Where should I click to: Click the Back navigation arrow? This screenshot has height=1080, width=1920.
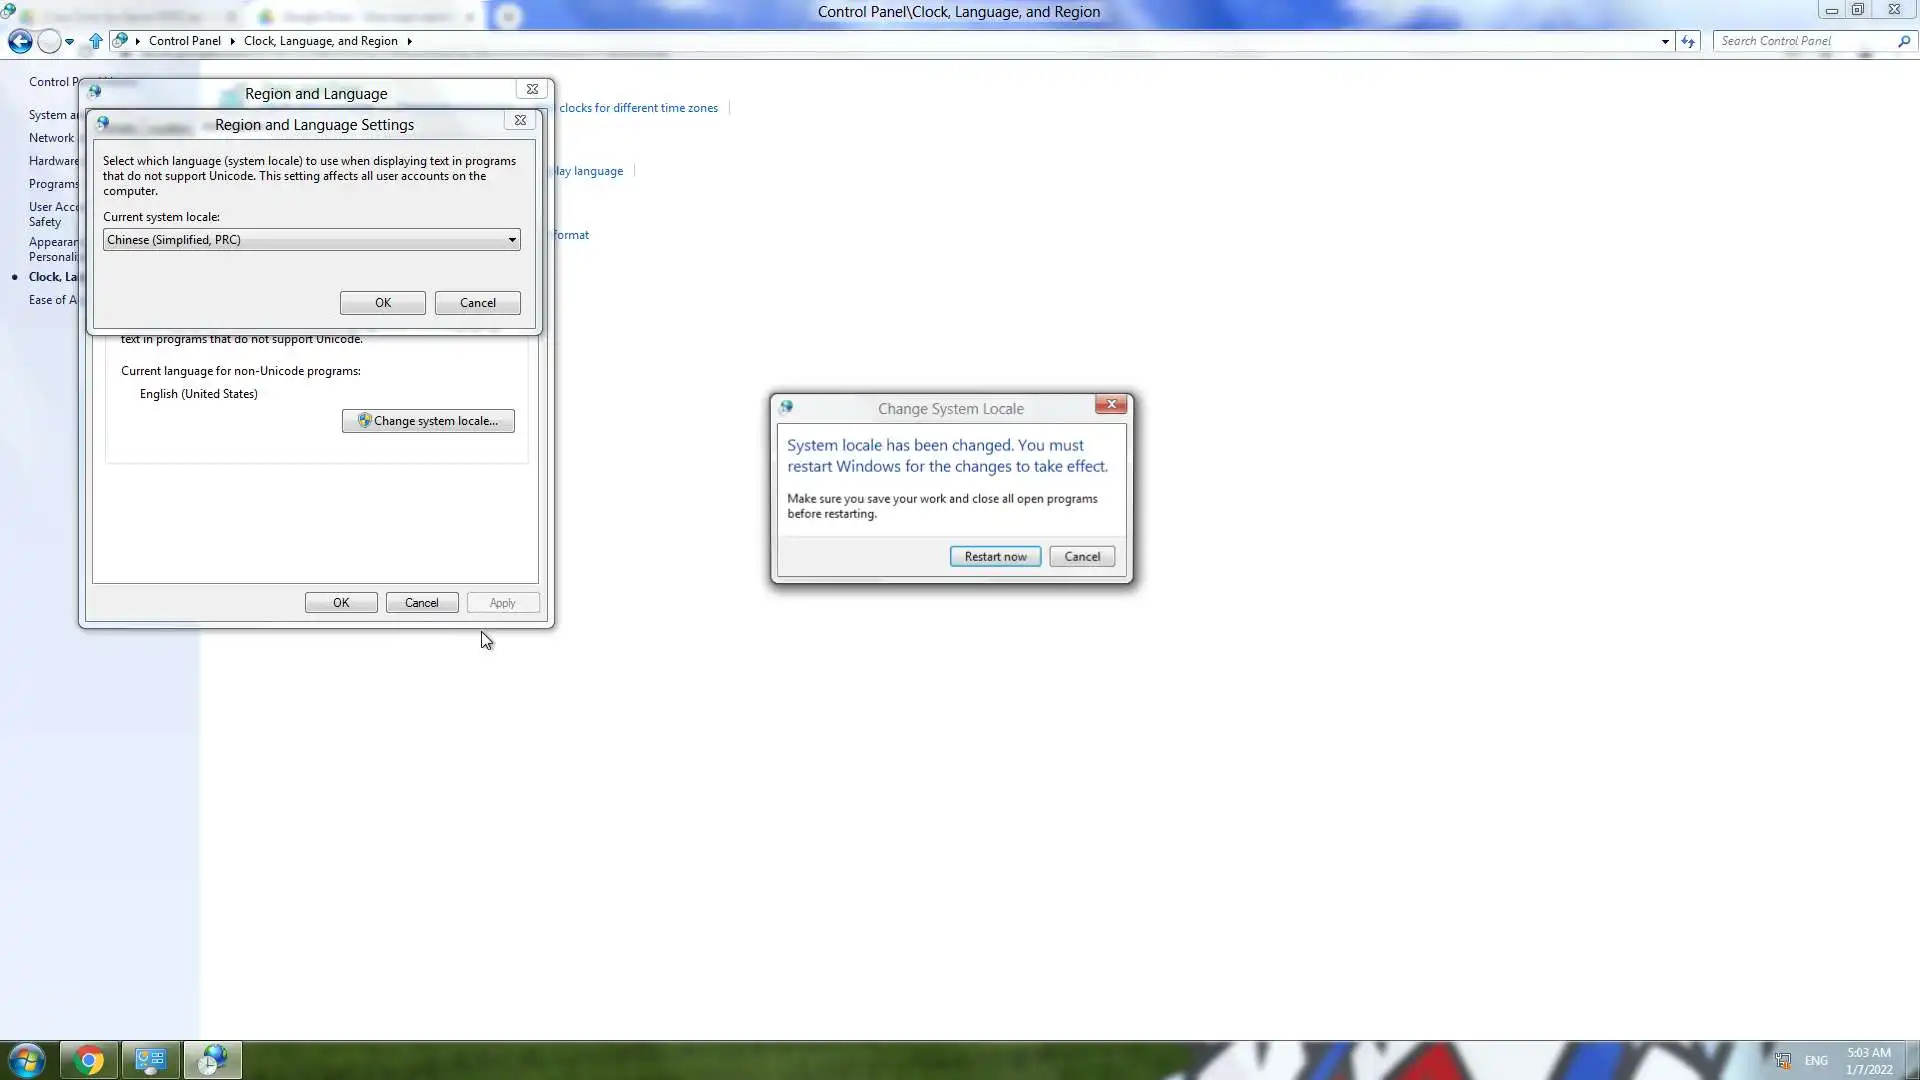point(19,41)
